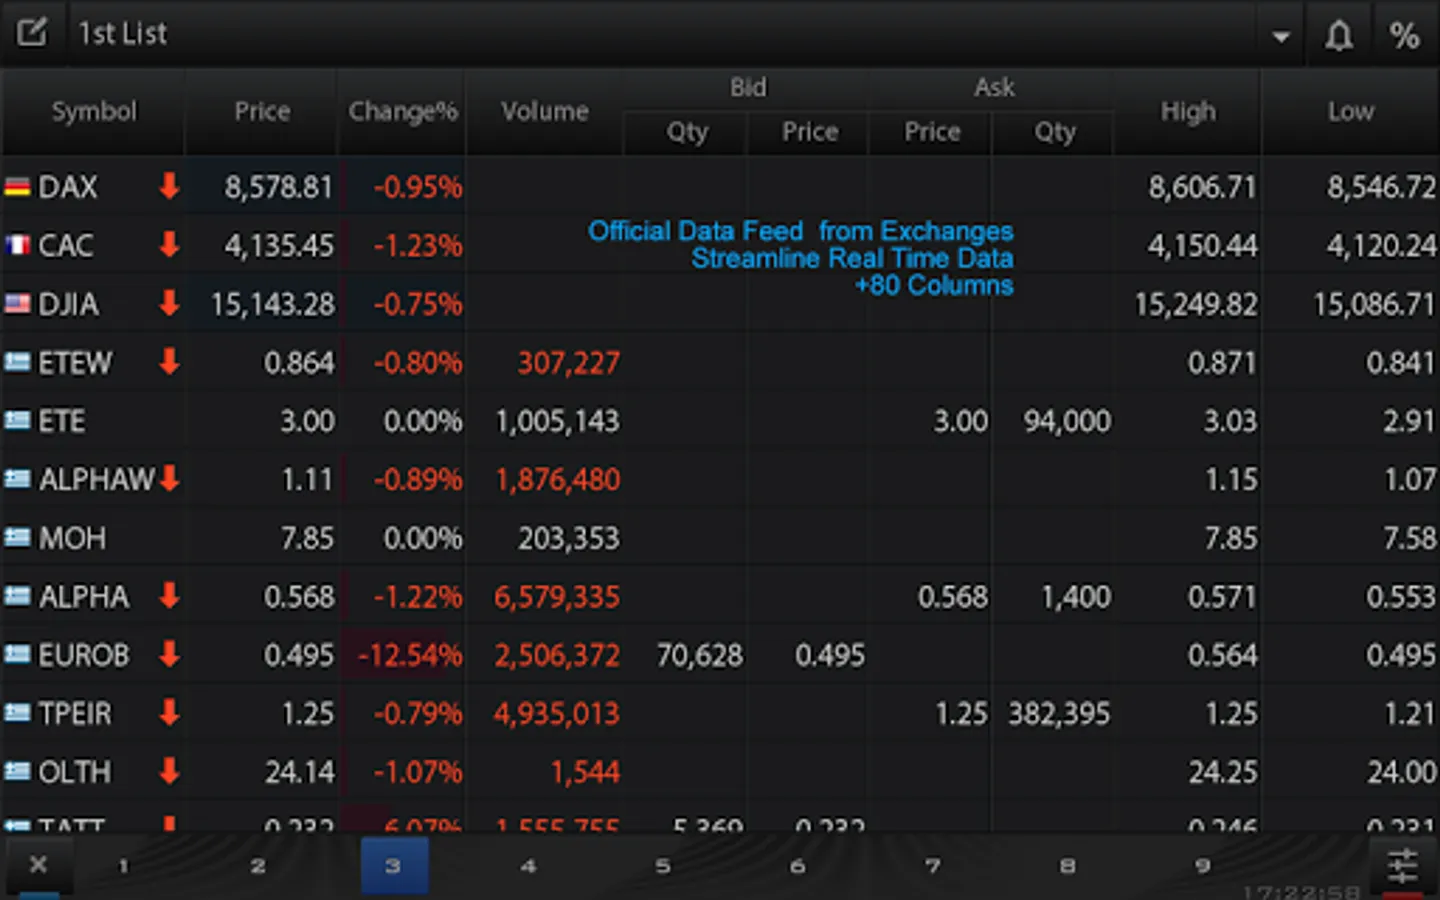
Task: Click the French flag icon beside CAC
Action: pyautogui.click(x=17, y=245)
